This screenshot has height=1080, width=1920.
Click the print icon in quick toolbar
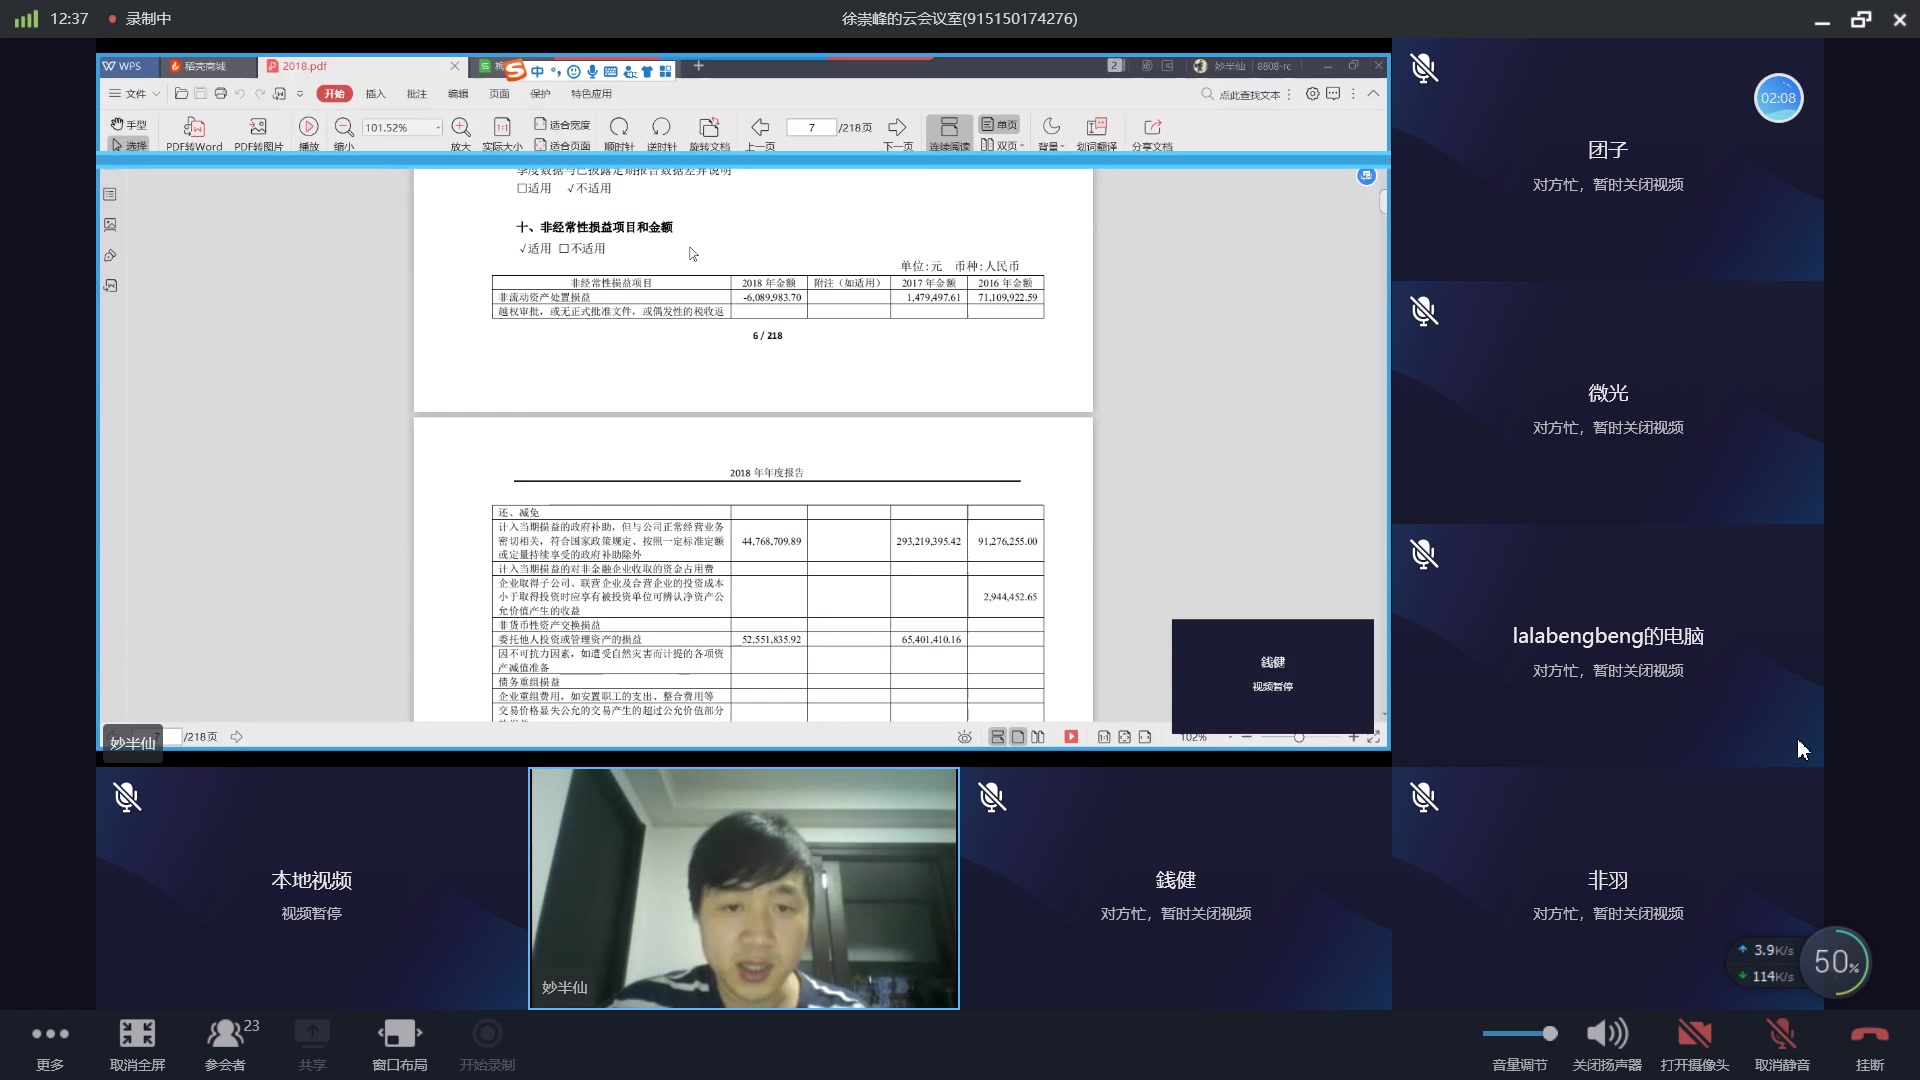point(220,94)
